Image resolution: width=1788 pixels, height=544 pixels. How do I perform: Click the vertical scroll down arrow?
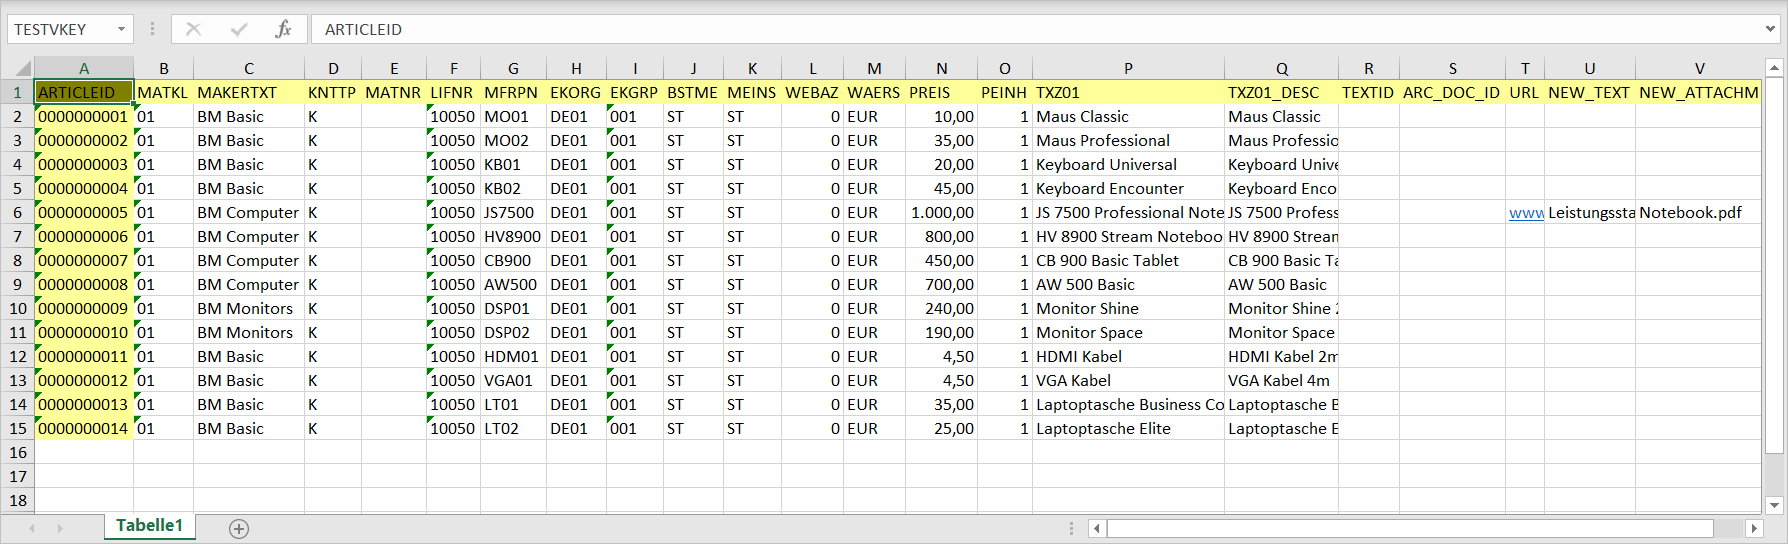(x=1774, y=505)
